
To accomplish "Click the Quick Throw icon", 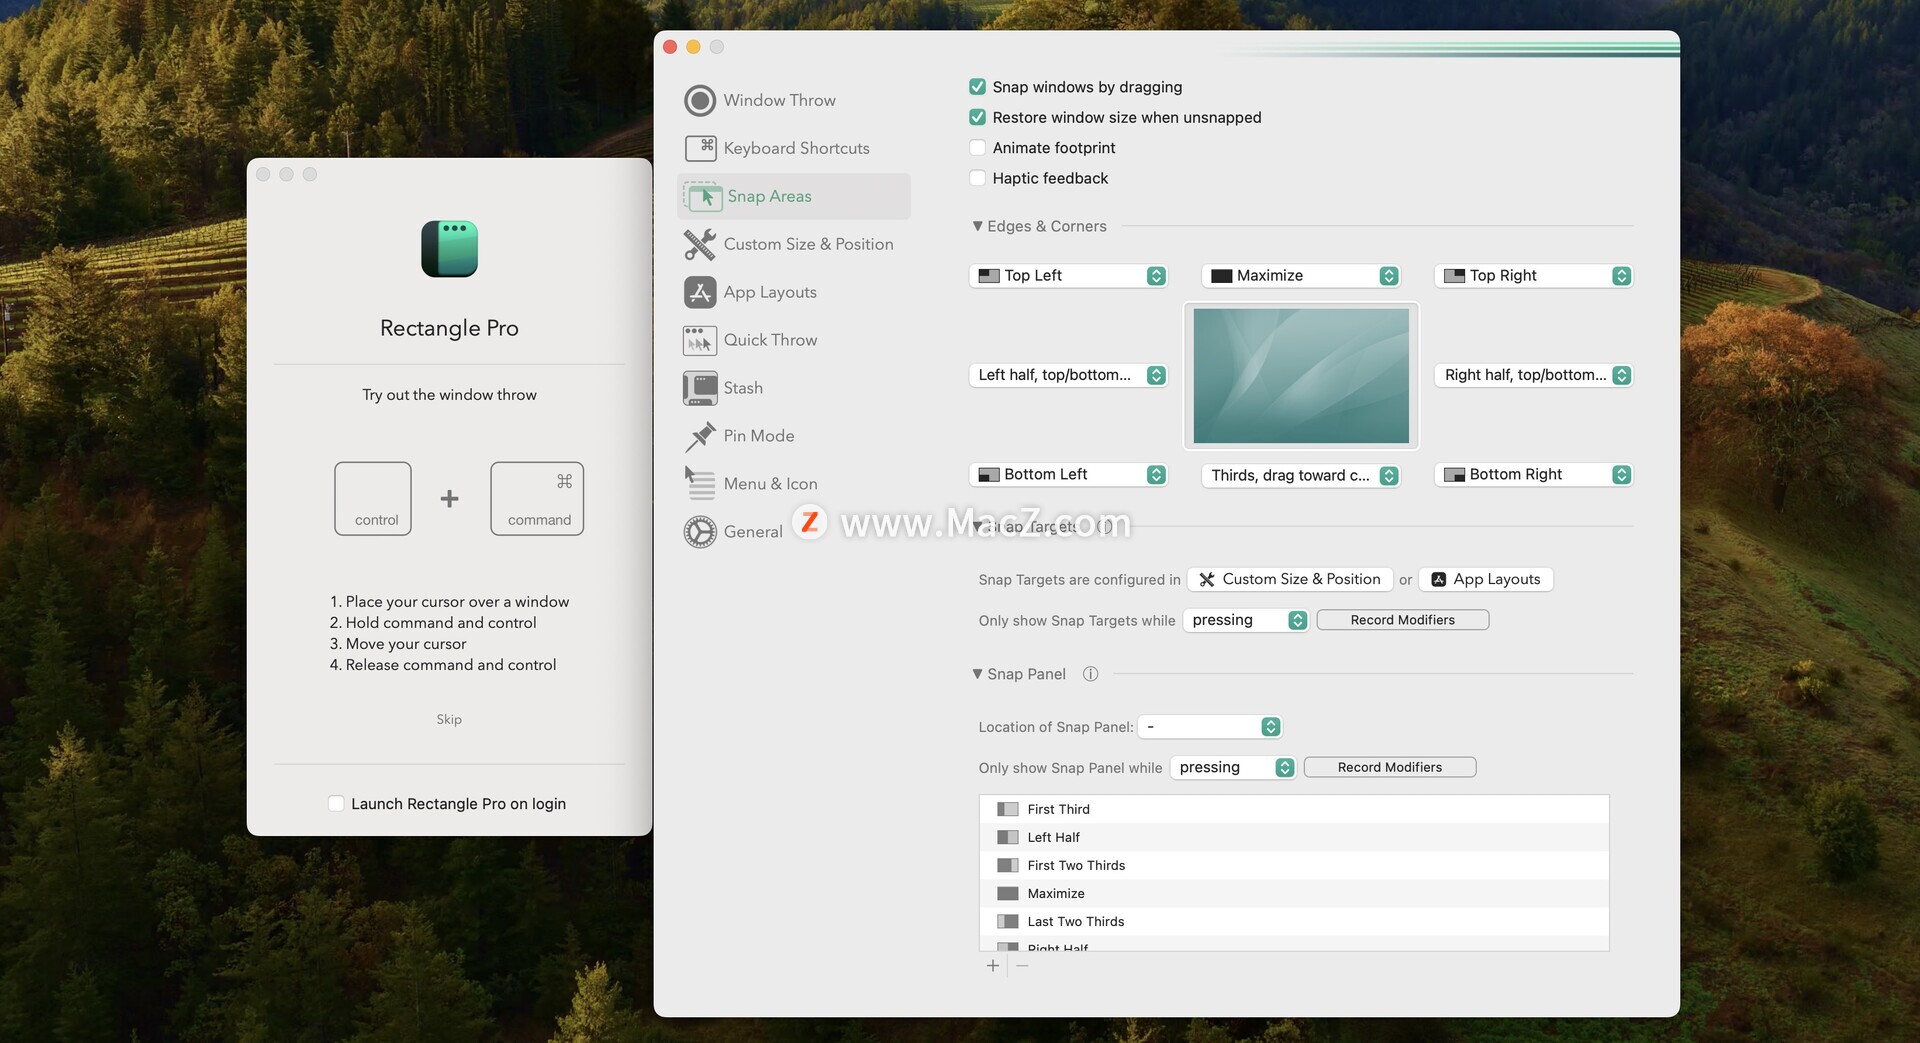I will pos(700,340).
